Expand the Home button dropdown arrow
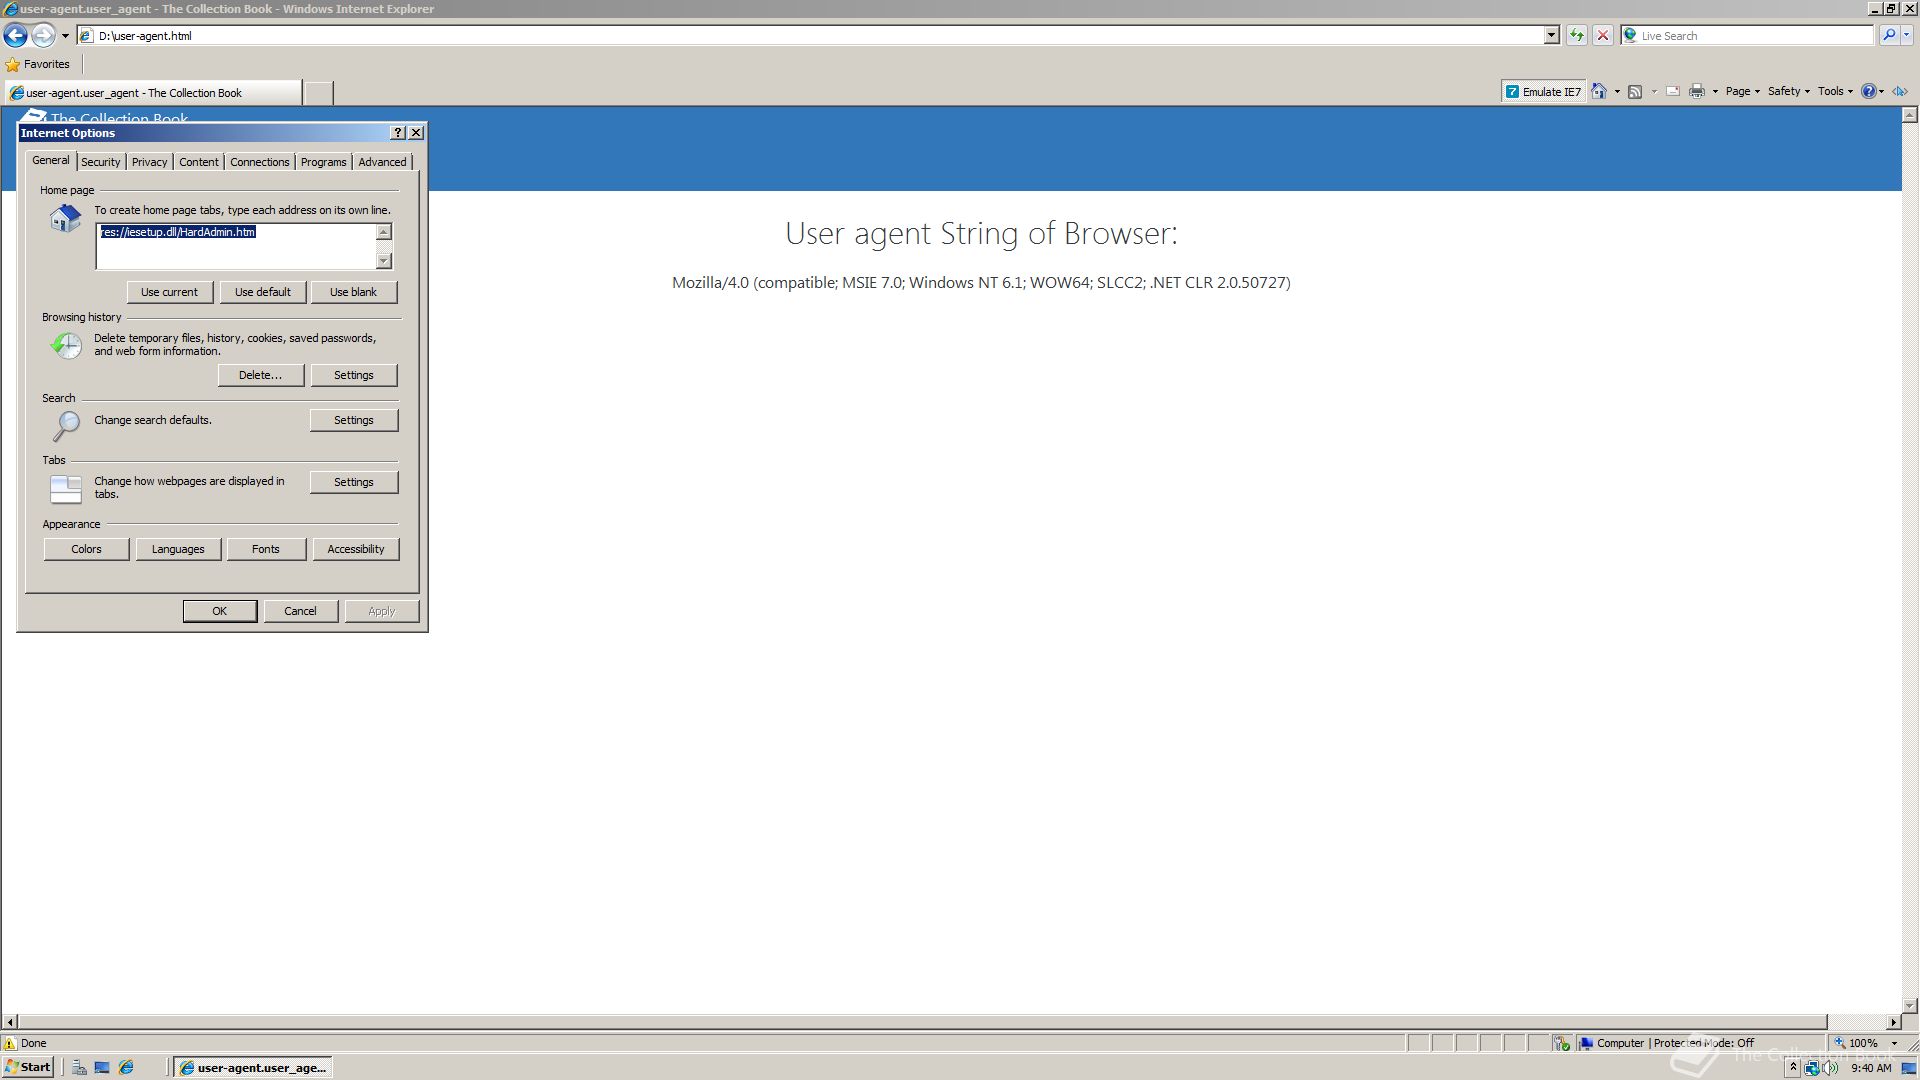The height and width of the screenshot is (1080, 1920). click(1617, 92)
